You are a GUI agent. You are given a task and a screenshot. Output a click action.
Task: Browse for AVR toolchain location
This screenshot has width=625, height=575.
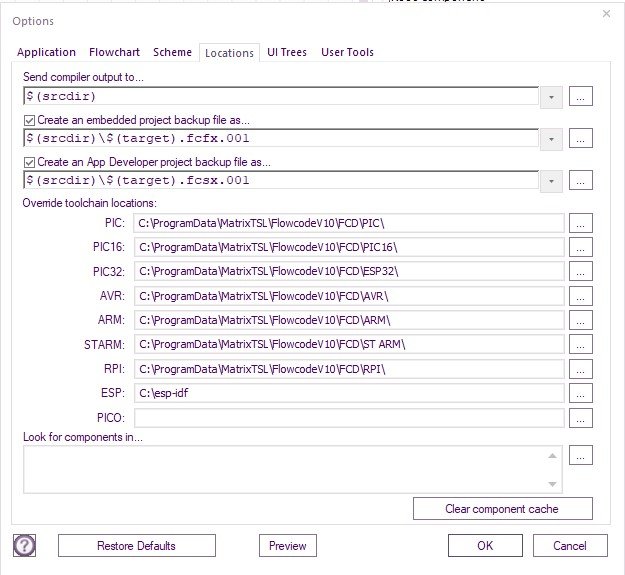tap(582, 295)
